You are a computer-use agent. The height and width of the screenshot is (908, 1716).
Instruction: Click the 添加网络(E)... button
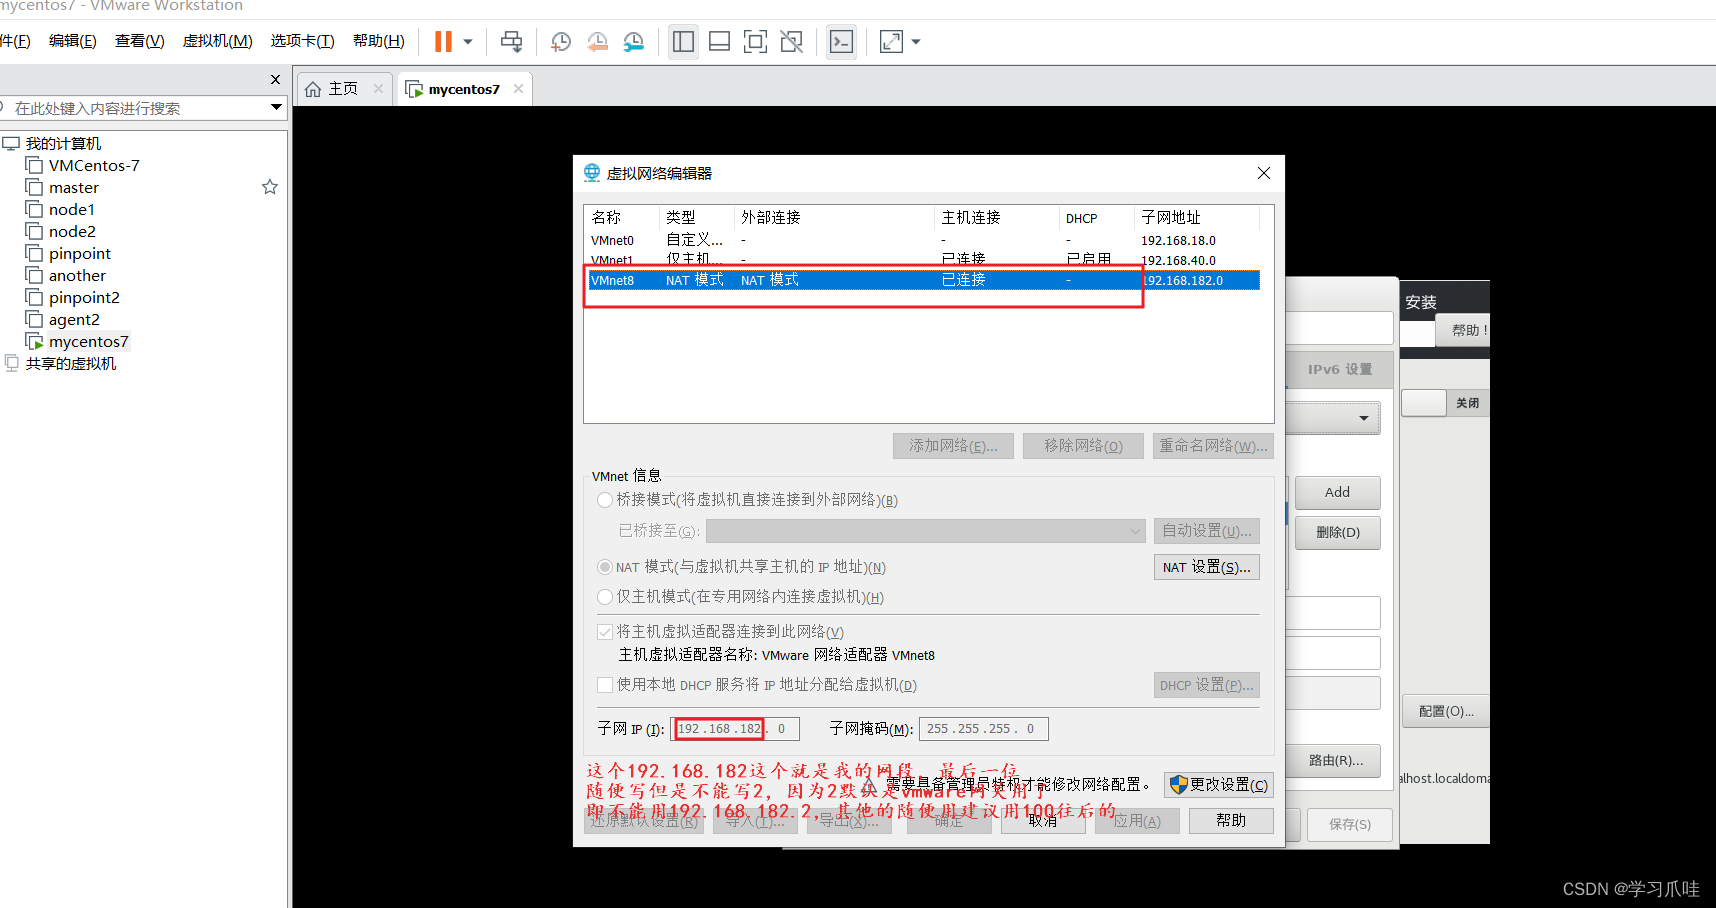point(953,446)
